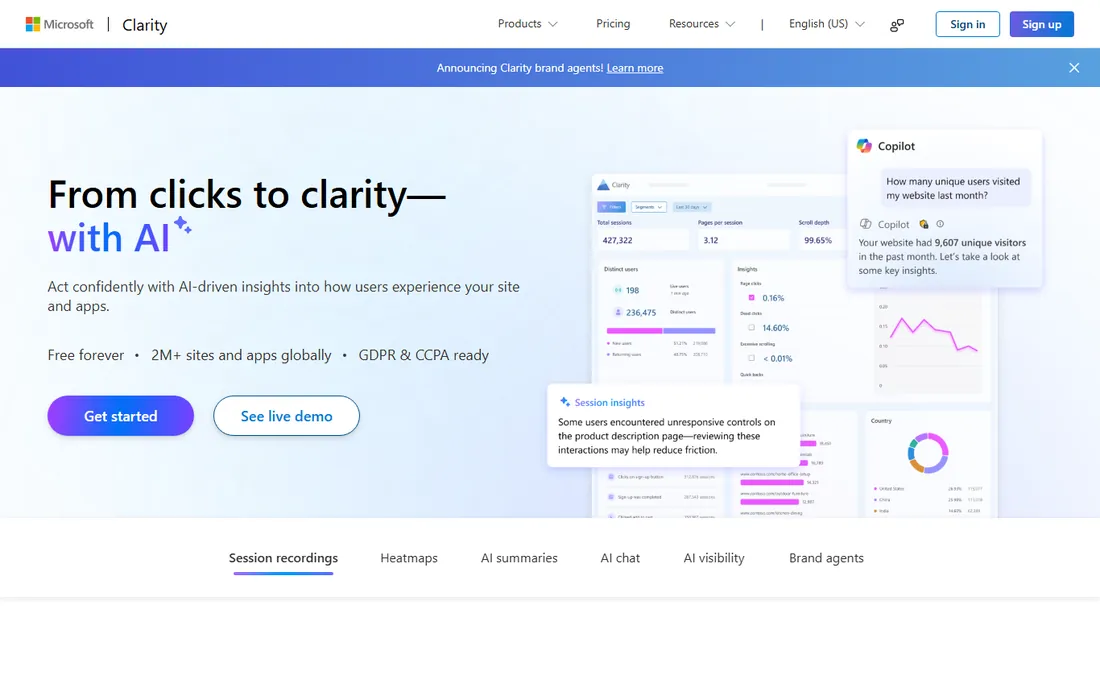Open the Segments dropdown in dashboard preview

649,207
